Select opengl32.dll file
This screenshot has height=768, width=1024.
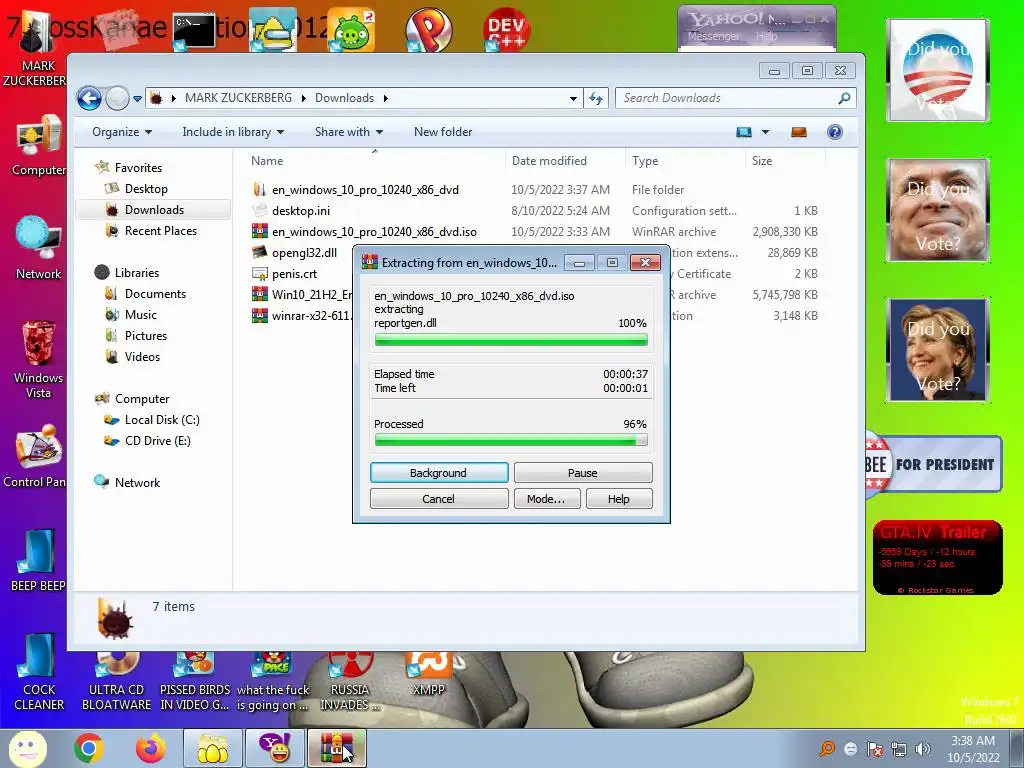click(304, 253)
